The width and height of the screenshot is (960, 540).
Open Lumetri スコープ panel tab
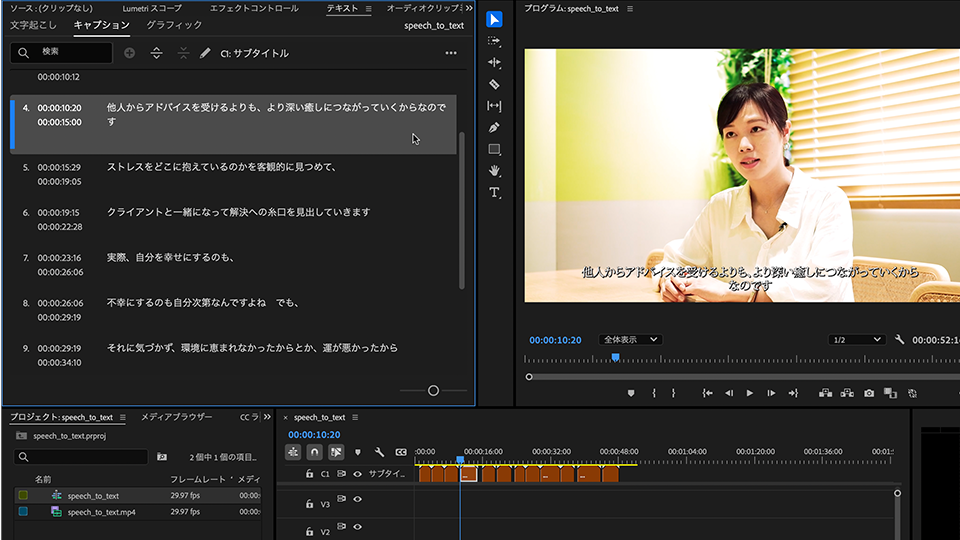[152, 9]
